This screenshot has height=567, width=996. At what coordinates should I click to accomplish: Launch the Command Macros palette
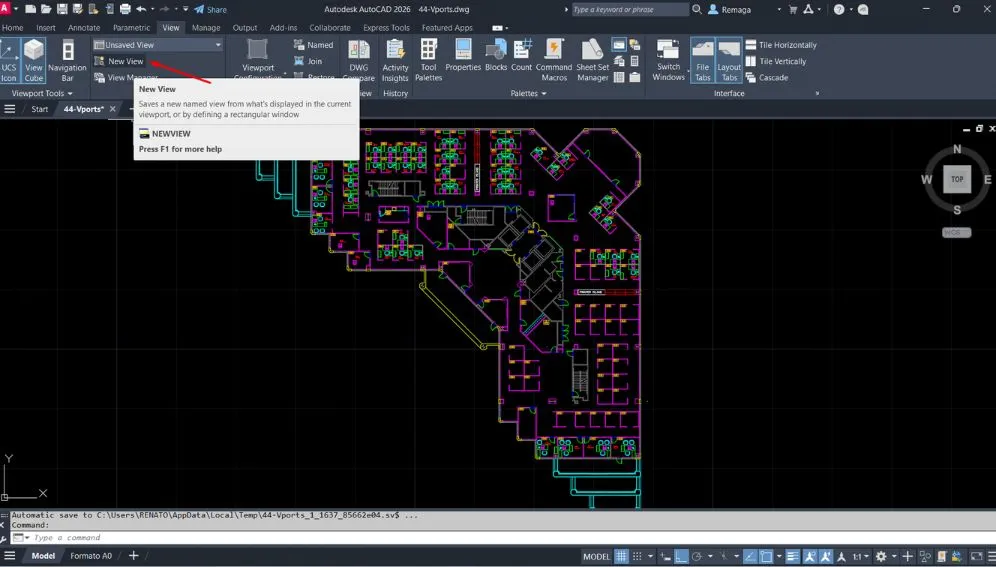[554, 60]
